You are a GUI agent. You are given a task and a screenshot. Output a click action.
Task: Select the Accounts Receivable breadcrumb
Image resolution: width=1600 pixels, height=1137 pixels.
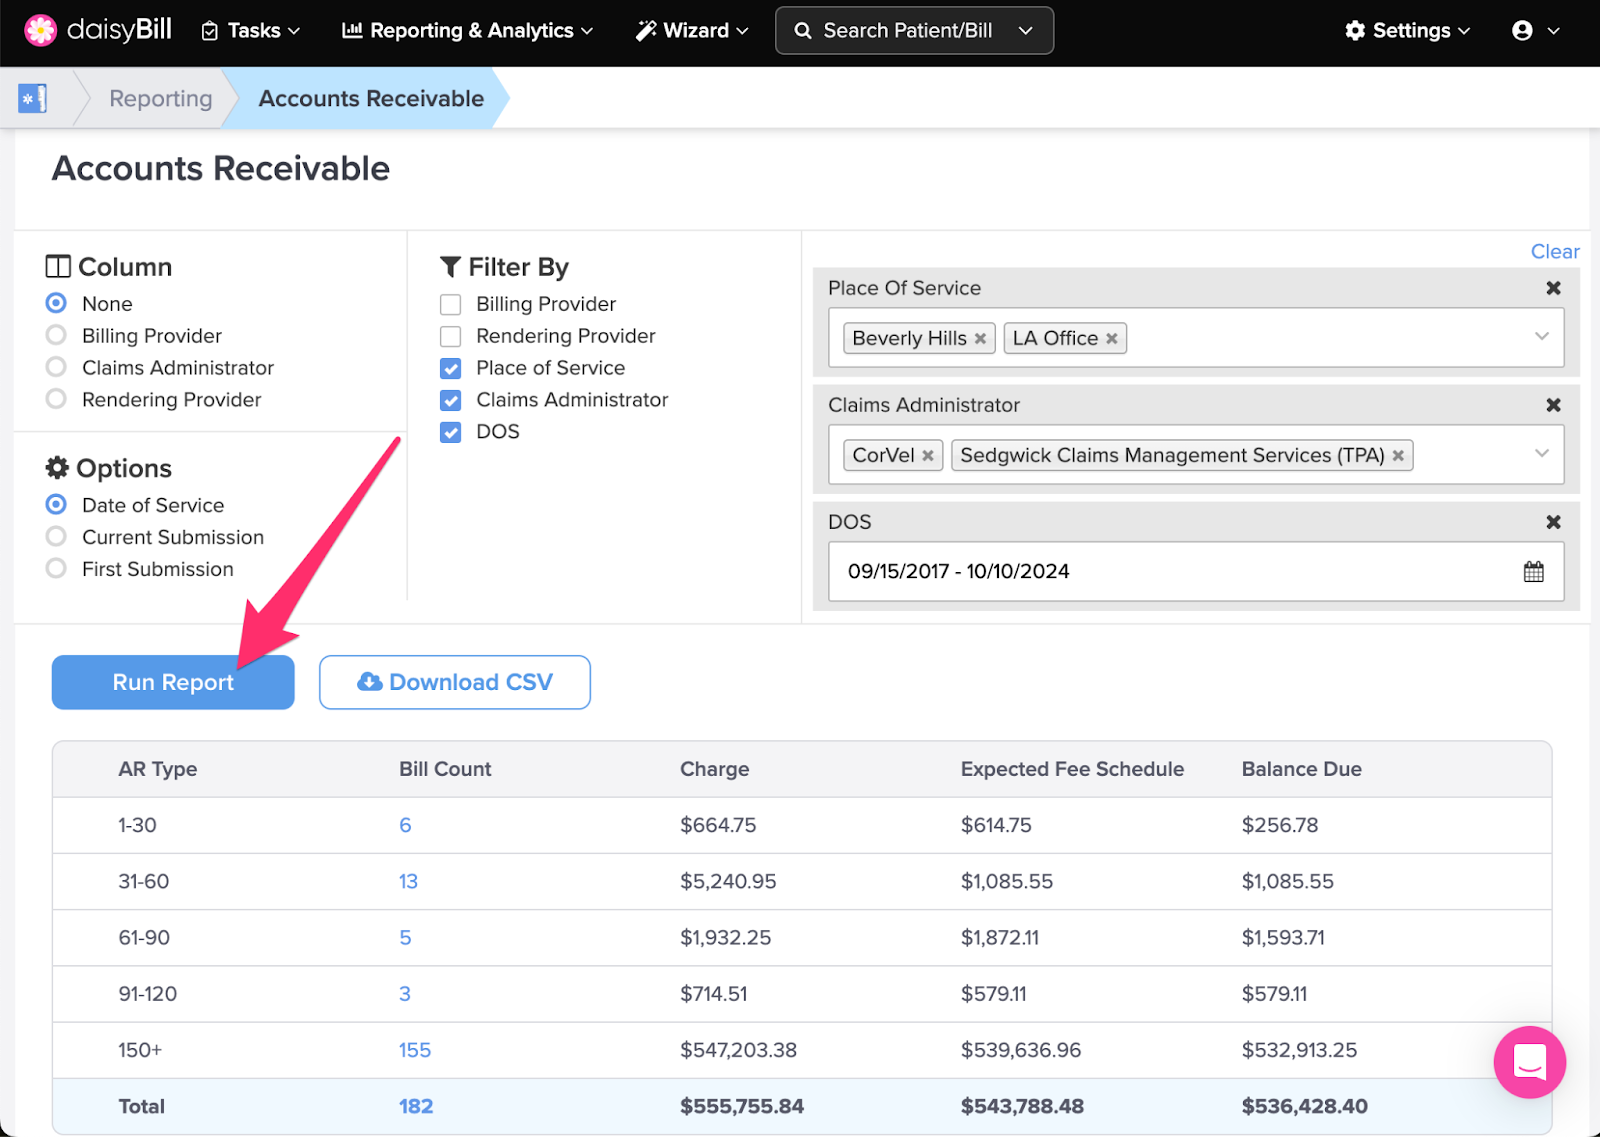[x=371, y=99]
